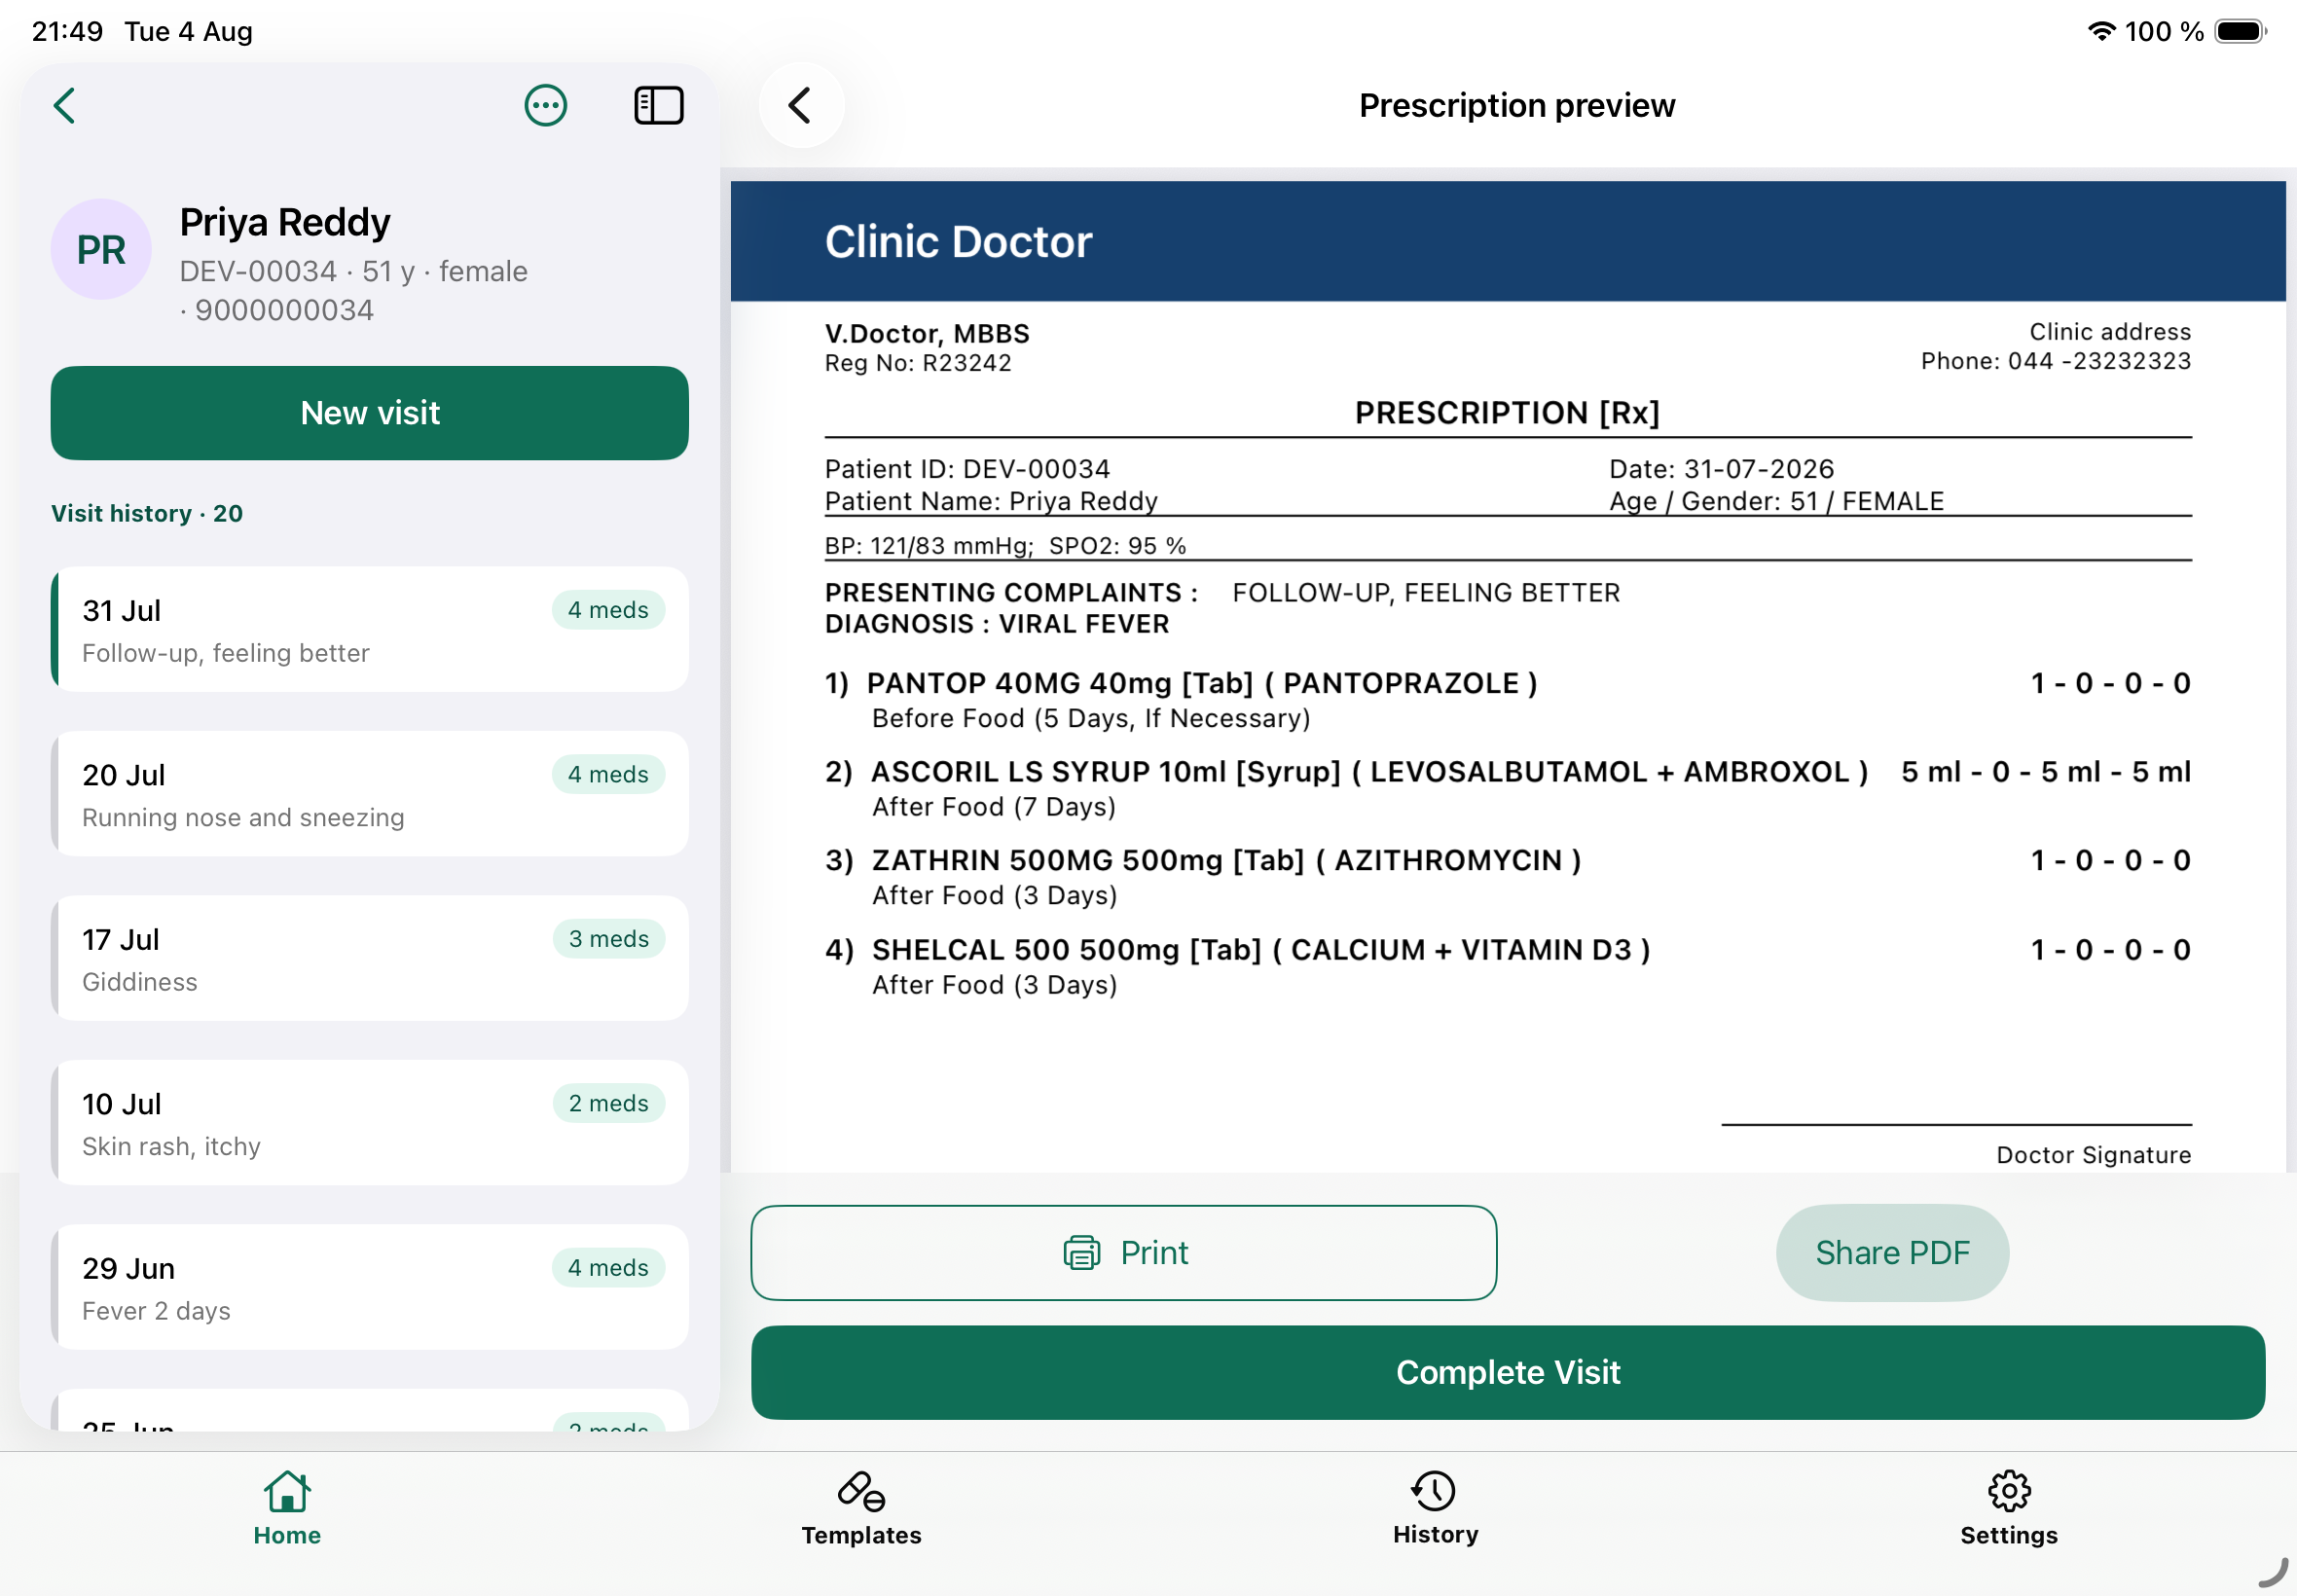Click the Date: 31-07-2026 text
Image resolution: width=2297 pixels, height=1596 pixels.
click(1721, 469)
